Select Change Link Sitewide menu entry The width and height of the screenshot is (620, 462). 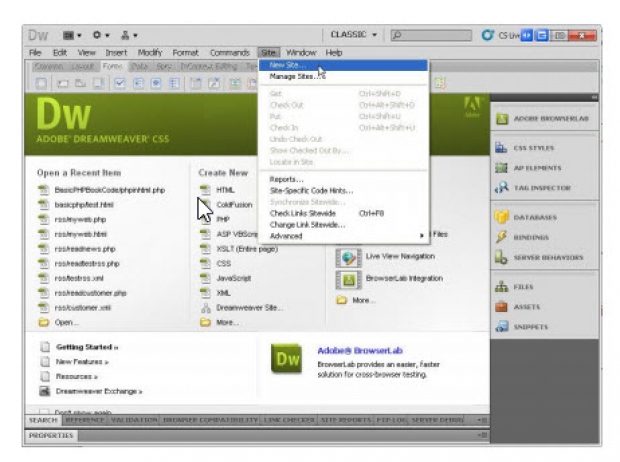coord(343,225)
